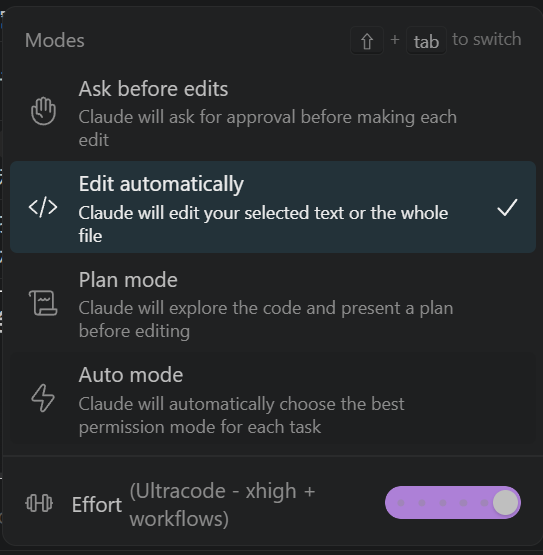This screenshot has height=555, width=543.
Task: Switch to Plan mode
Action: pyautogui.click(x=273, y=303)
